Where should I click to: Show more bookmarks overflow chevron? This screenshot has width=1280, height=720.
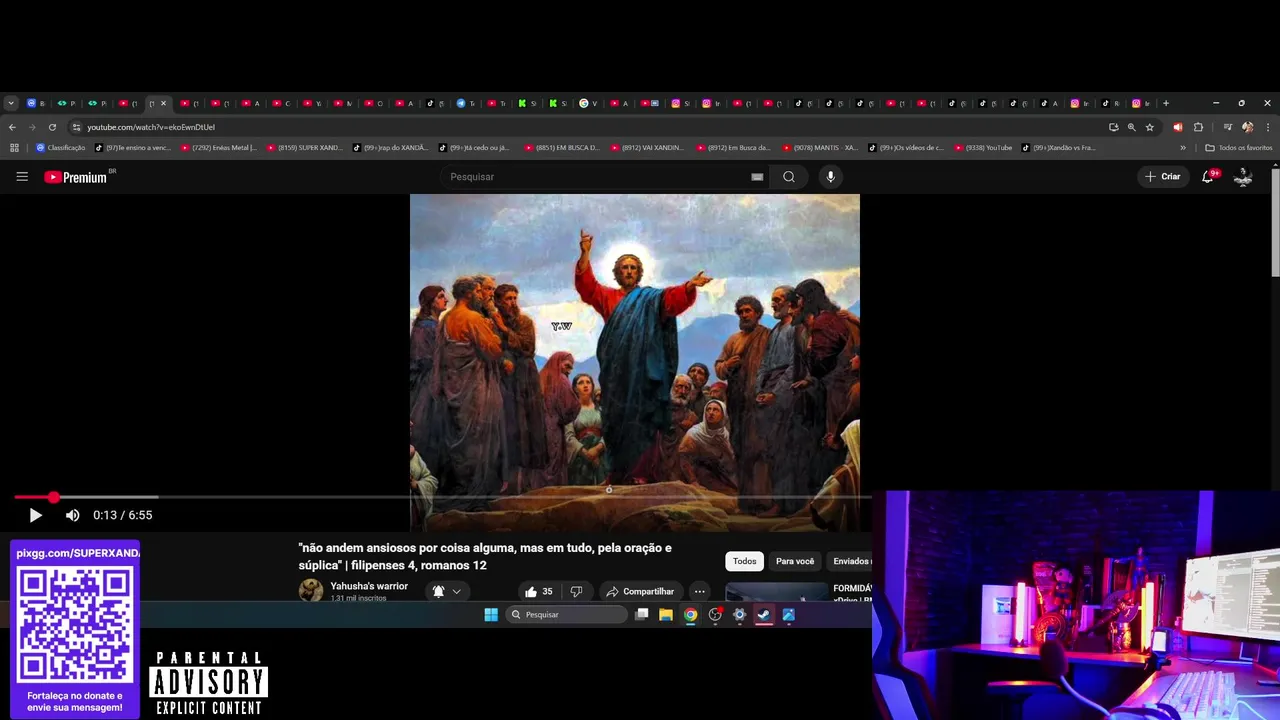point(1183,148)
